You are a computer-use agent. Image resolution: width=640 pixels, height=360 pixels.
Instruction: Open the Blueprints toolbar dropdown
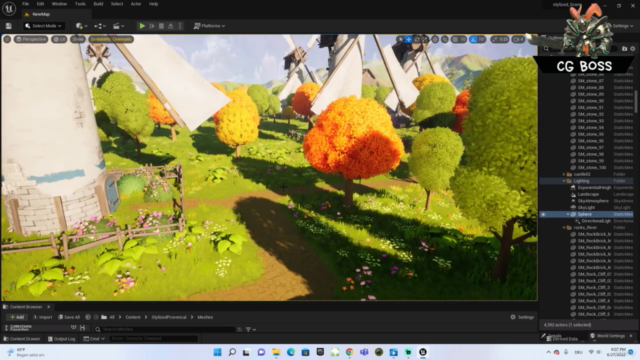pyautogui.click(x=100, y=26)
